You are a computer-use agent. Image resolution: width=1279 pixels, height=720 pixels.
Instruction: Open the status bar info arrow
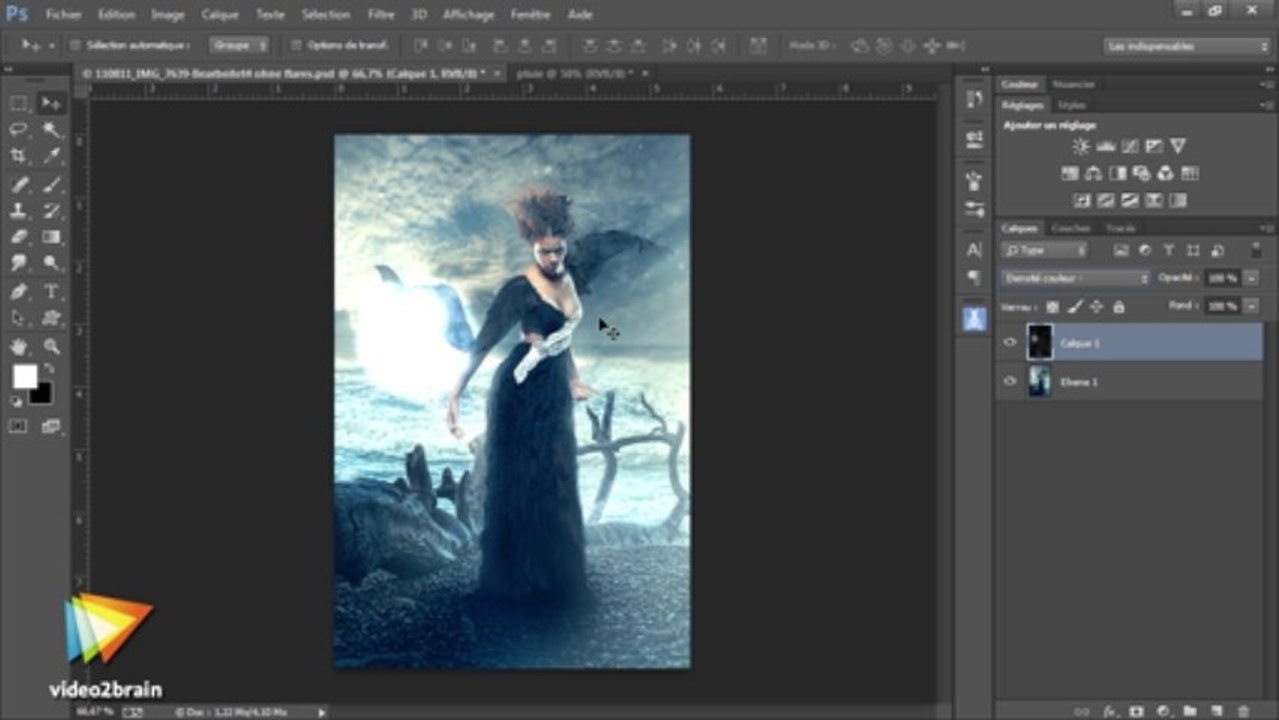coord(321,712)
